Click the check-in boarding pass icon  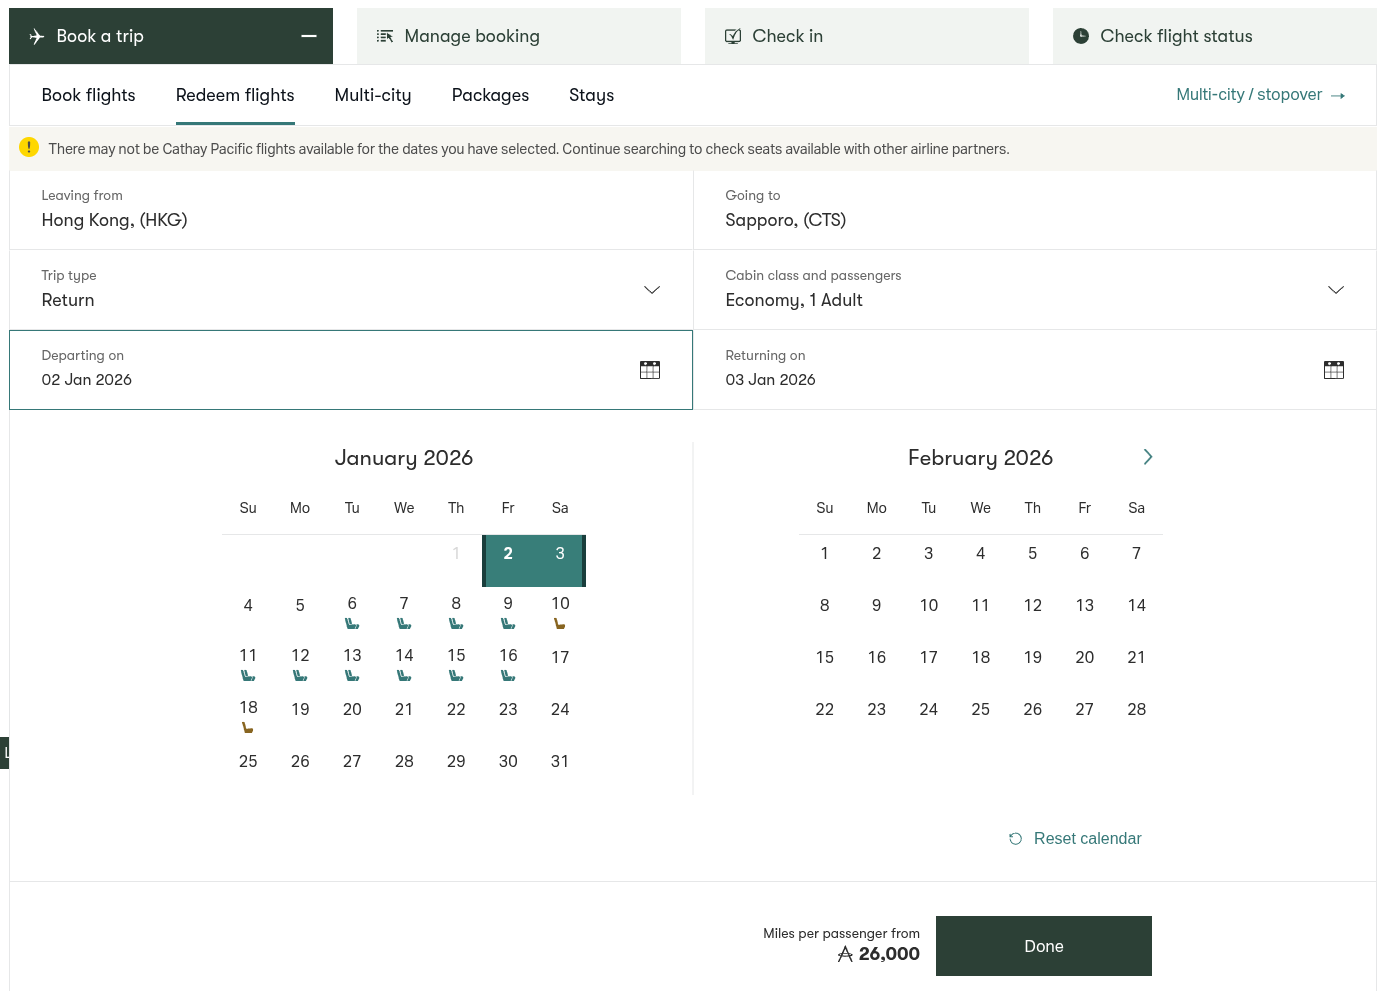tap(733, 35)
